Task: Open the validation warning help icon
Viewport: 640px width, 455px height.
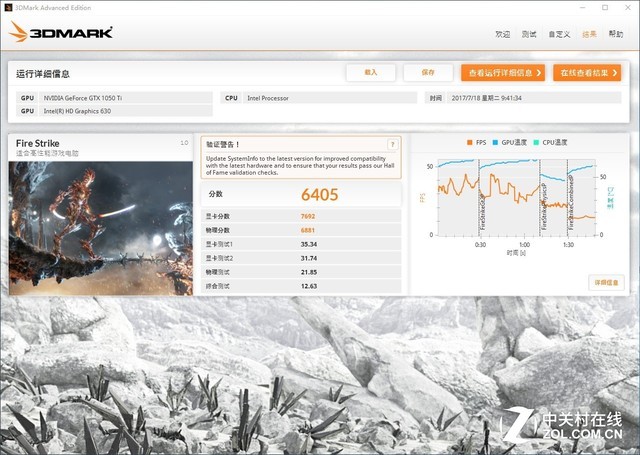Action: (392, 144)
